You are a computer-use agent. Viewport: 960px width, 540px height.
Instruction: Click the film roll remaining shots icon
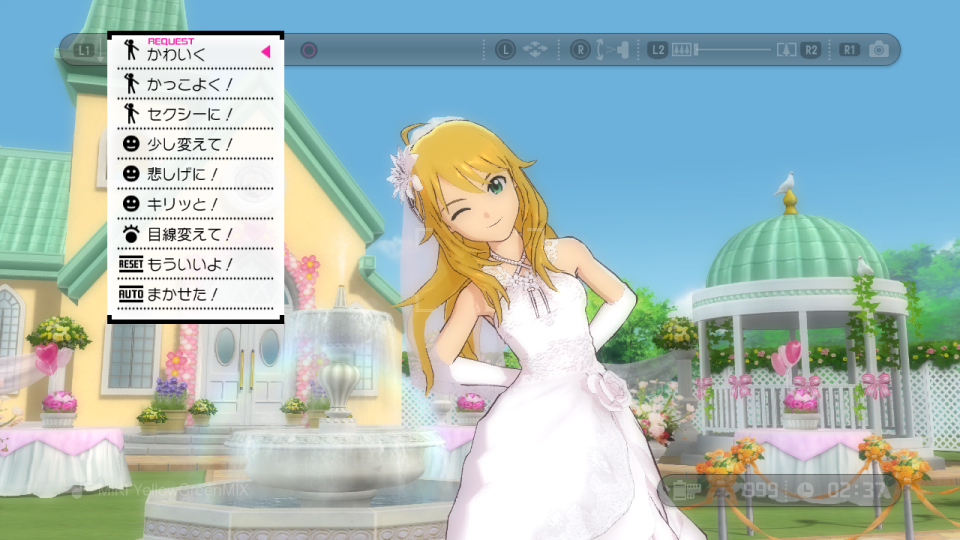tap(685, 491)
